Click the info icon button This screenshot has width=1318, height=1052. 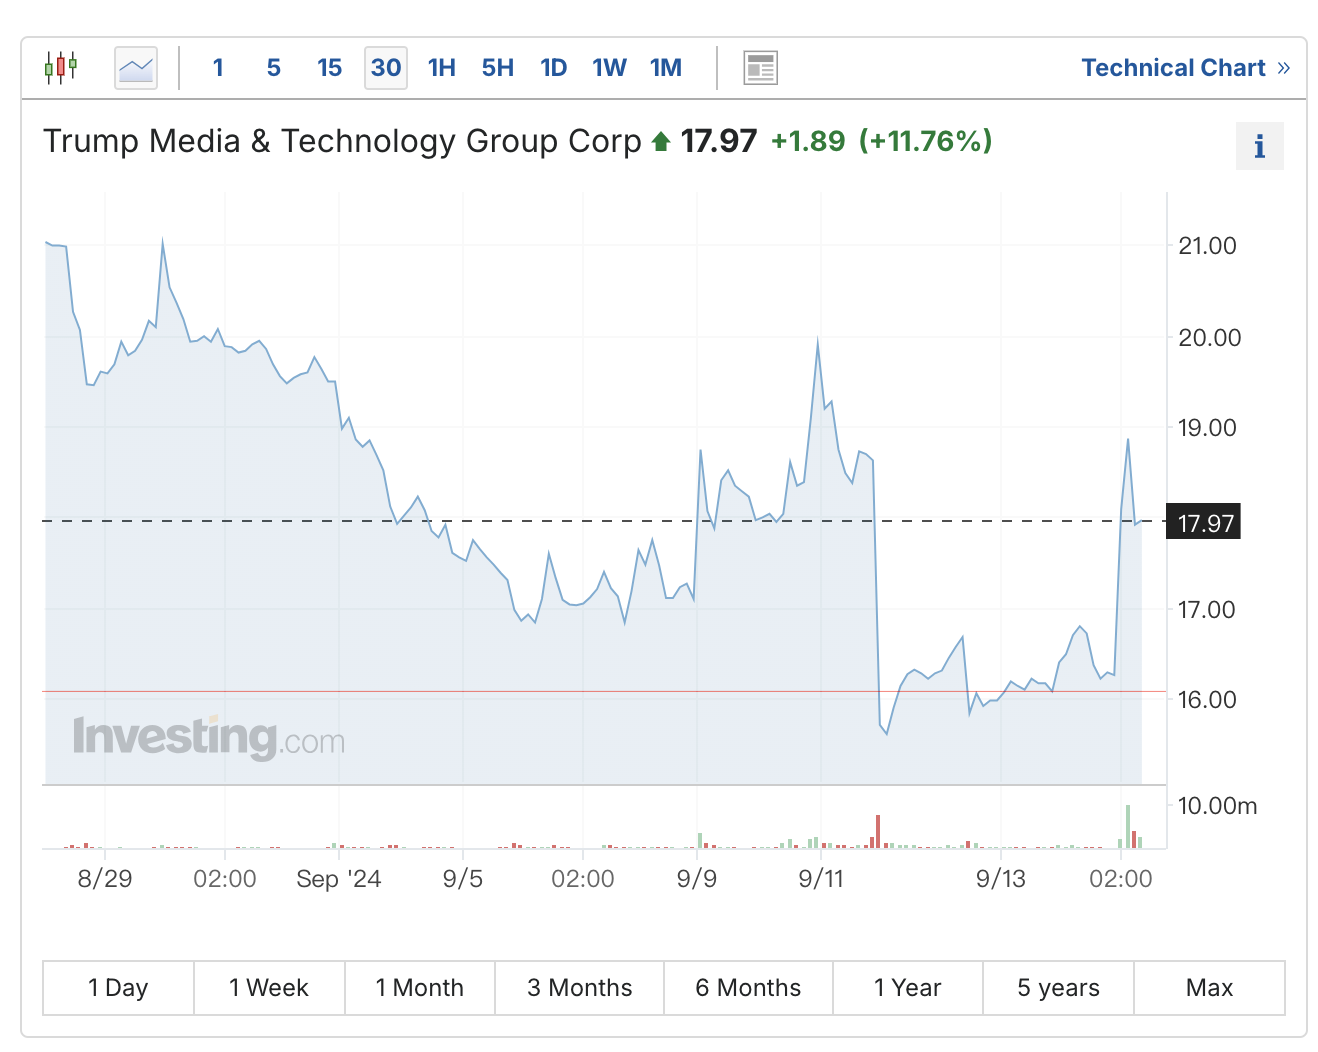tap(1260, 147)
